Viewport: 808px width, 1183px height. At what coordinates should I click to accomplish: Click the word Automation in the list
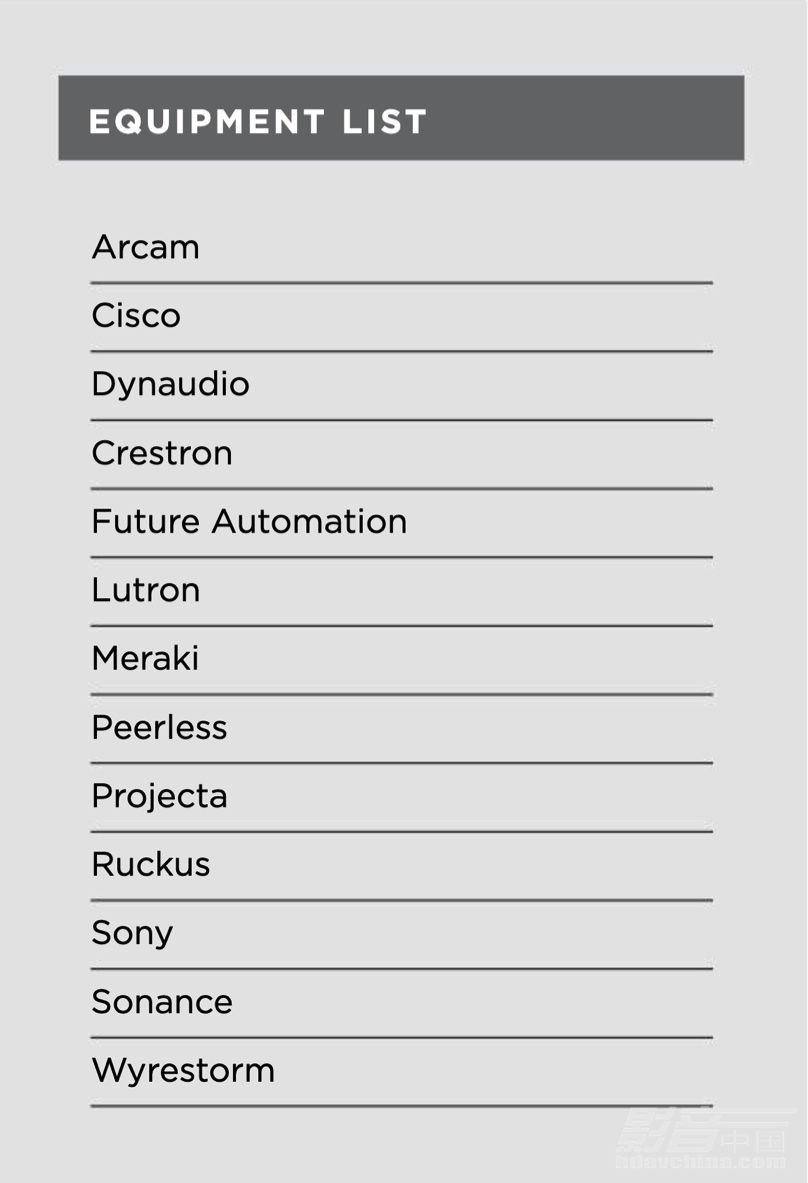(x=309, y=521)
